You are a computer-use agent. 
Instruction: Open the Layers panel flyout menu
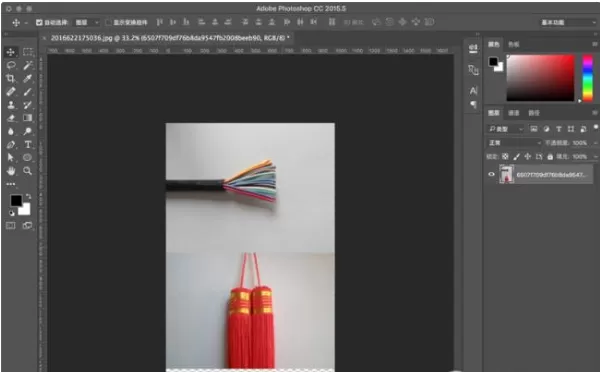click(x=595, y=113)
